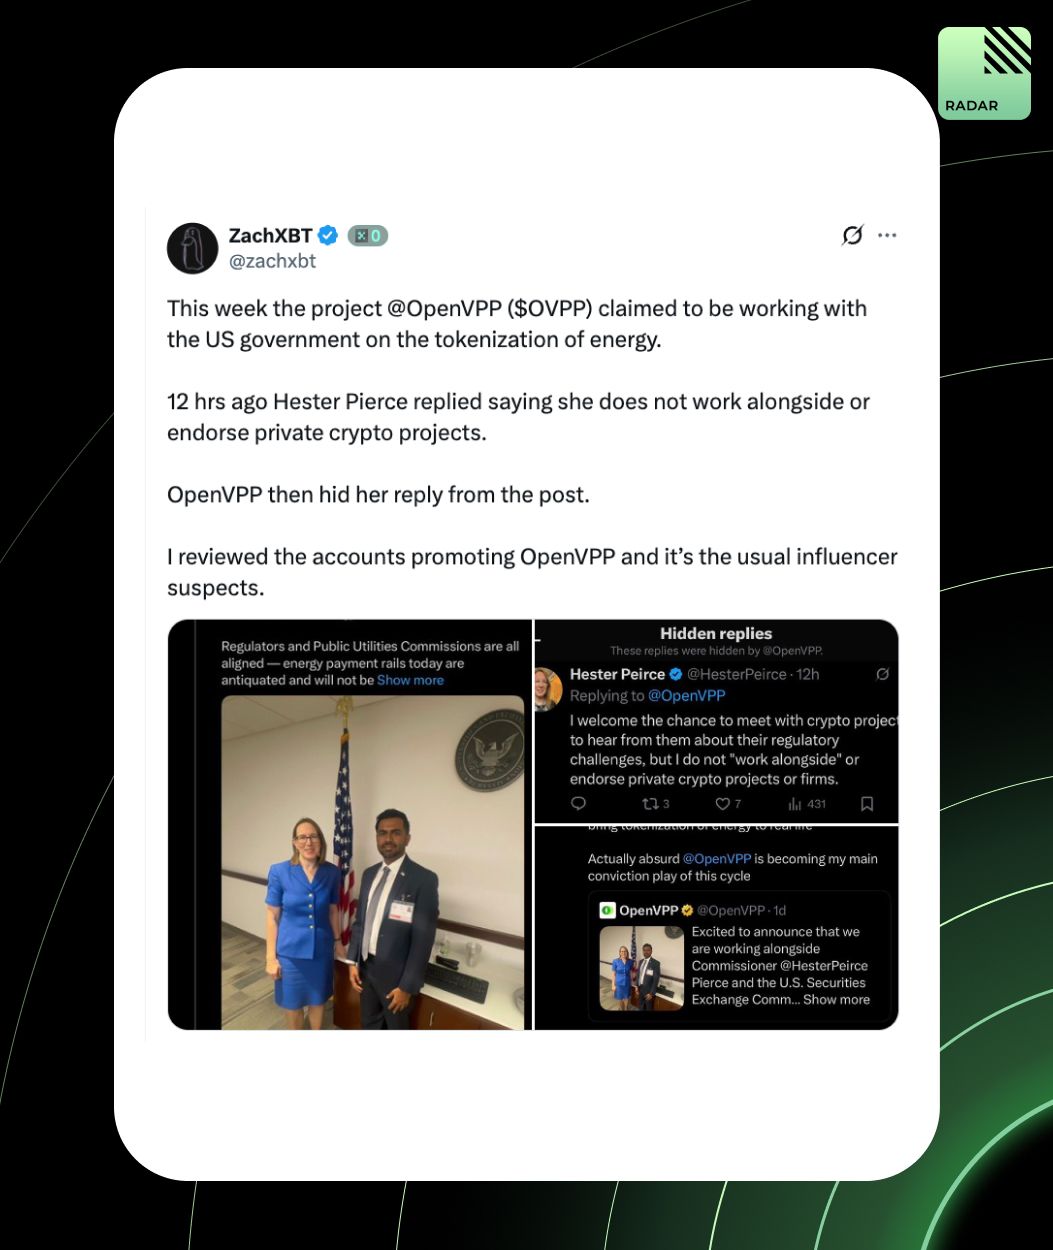Expand the text with the blue Show more link
Screen dimensions: 1053x1250
pos(410,680)
